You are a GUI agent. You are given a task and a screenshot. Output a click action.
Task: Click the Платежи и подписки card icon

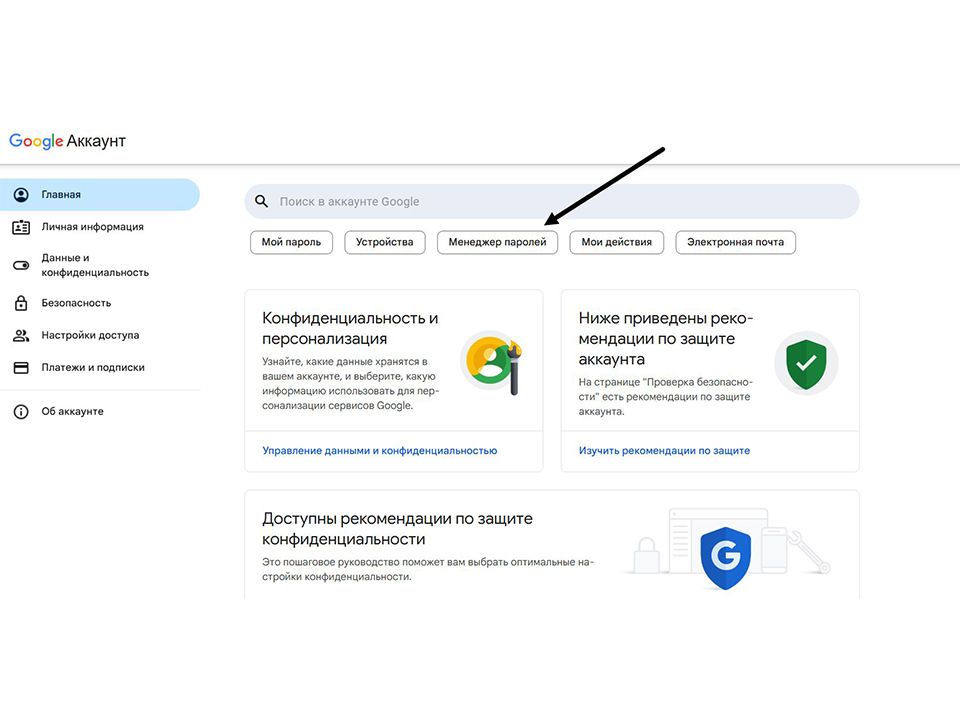(21, 367)
